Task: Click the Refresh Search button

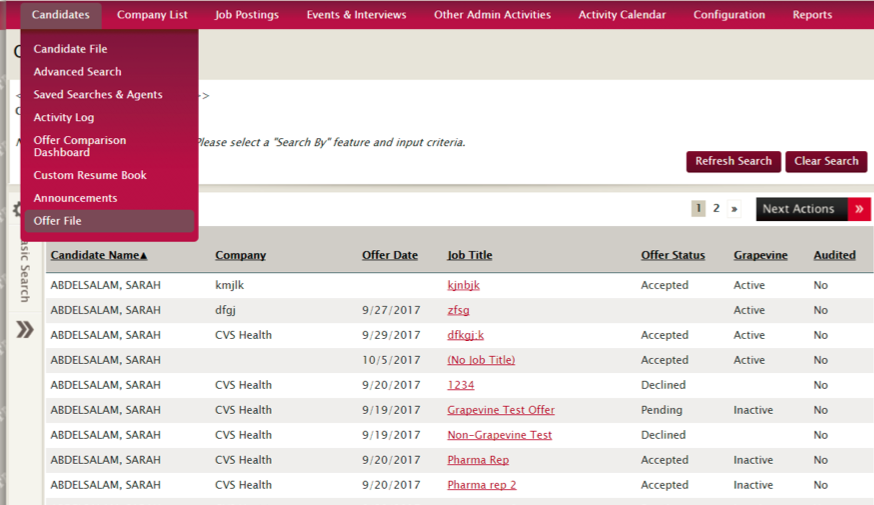Action: pyautogui.click(x=734, y=162)
